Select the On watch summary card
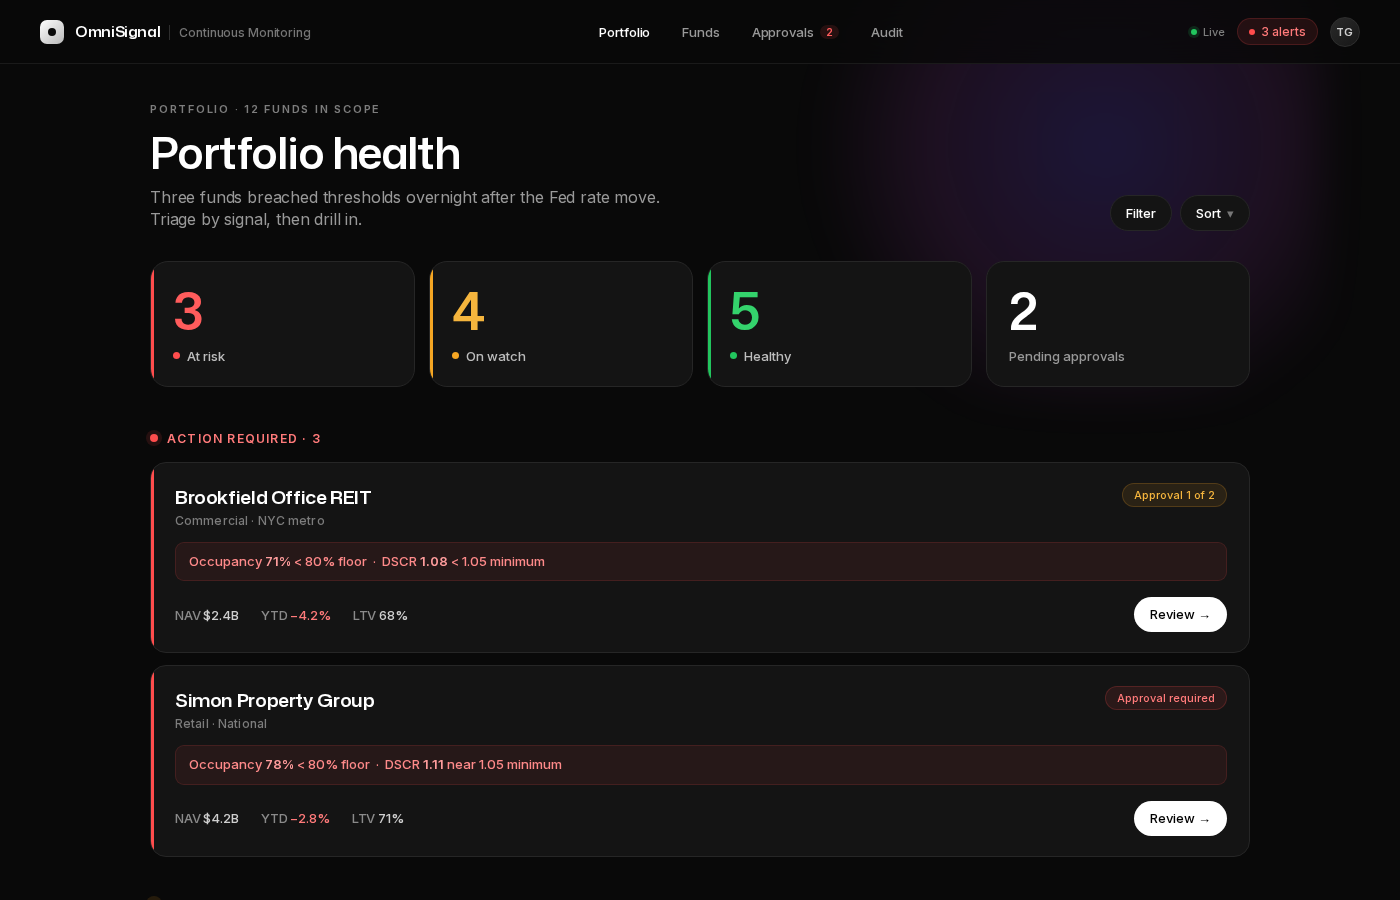The width and height of the screenshot is (1400, 900). click(561, 324)
